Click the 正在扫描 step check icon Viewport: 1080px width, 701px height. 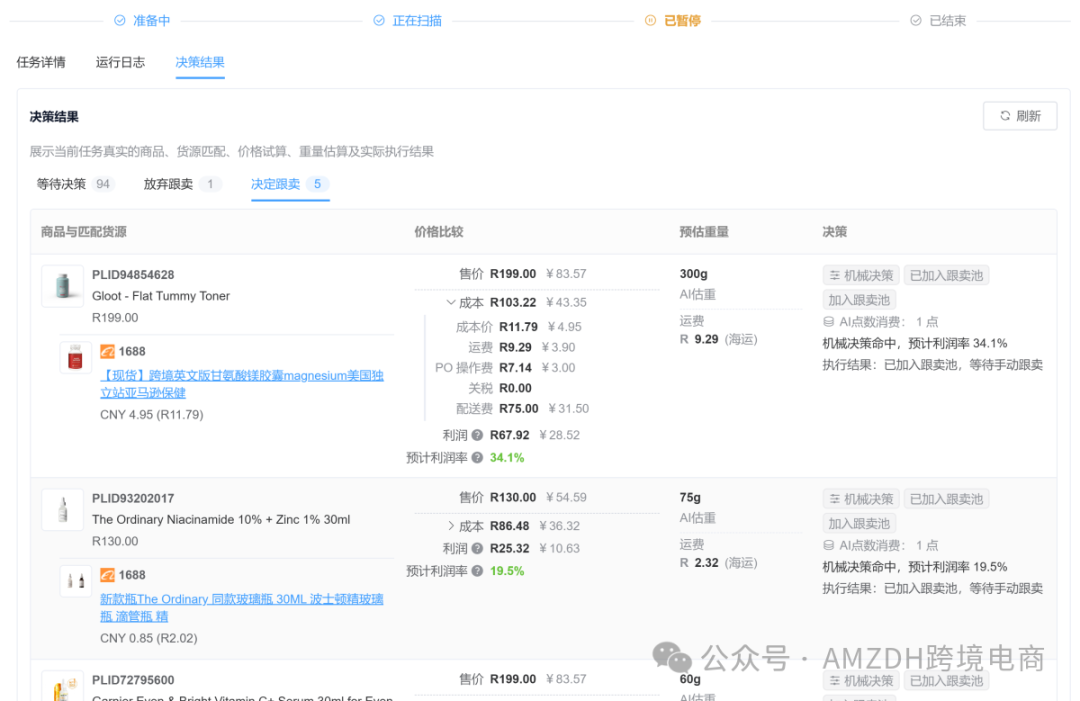click(379, 21)
